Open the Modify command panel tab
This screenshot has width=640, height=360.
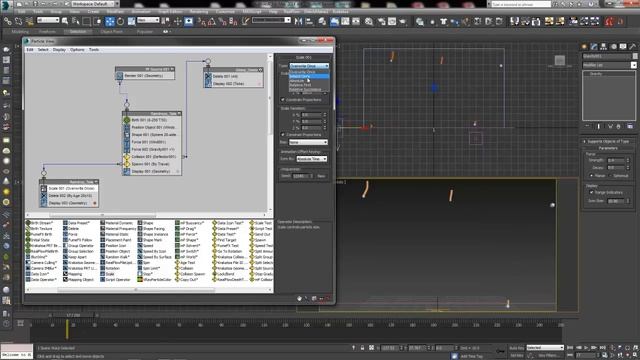pos(594,47)
